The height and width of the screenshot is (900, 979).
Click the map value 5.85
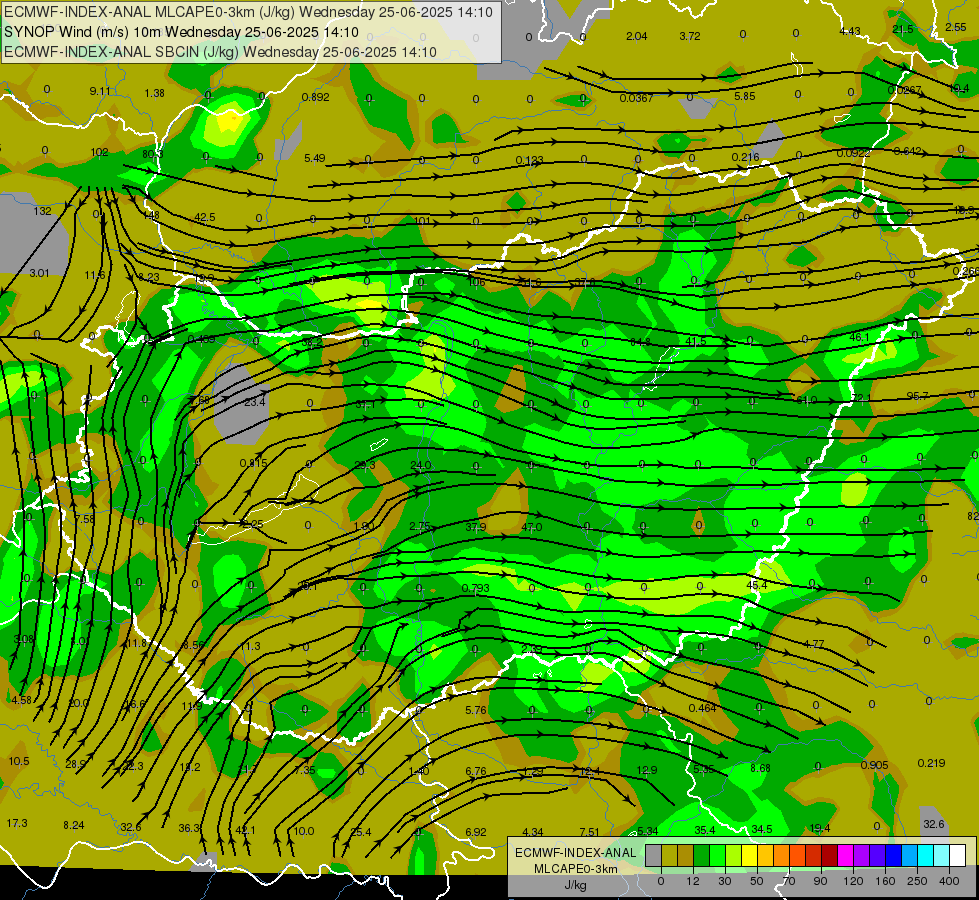[x=744, y=96]
